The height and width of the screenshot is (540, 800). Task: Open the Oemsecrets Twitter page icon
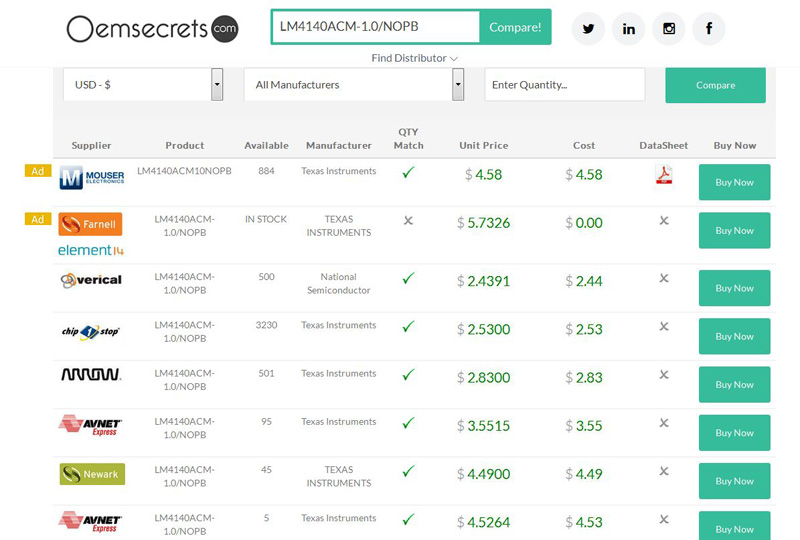[588, 29]
